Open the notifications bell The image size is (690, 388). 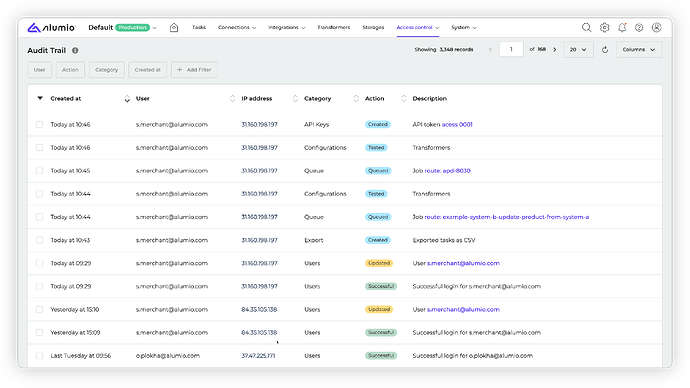click(622, 28)
